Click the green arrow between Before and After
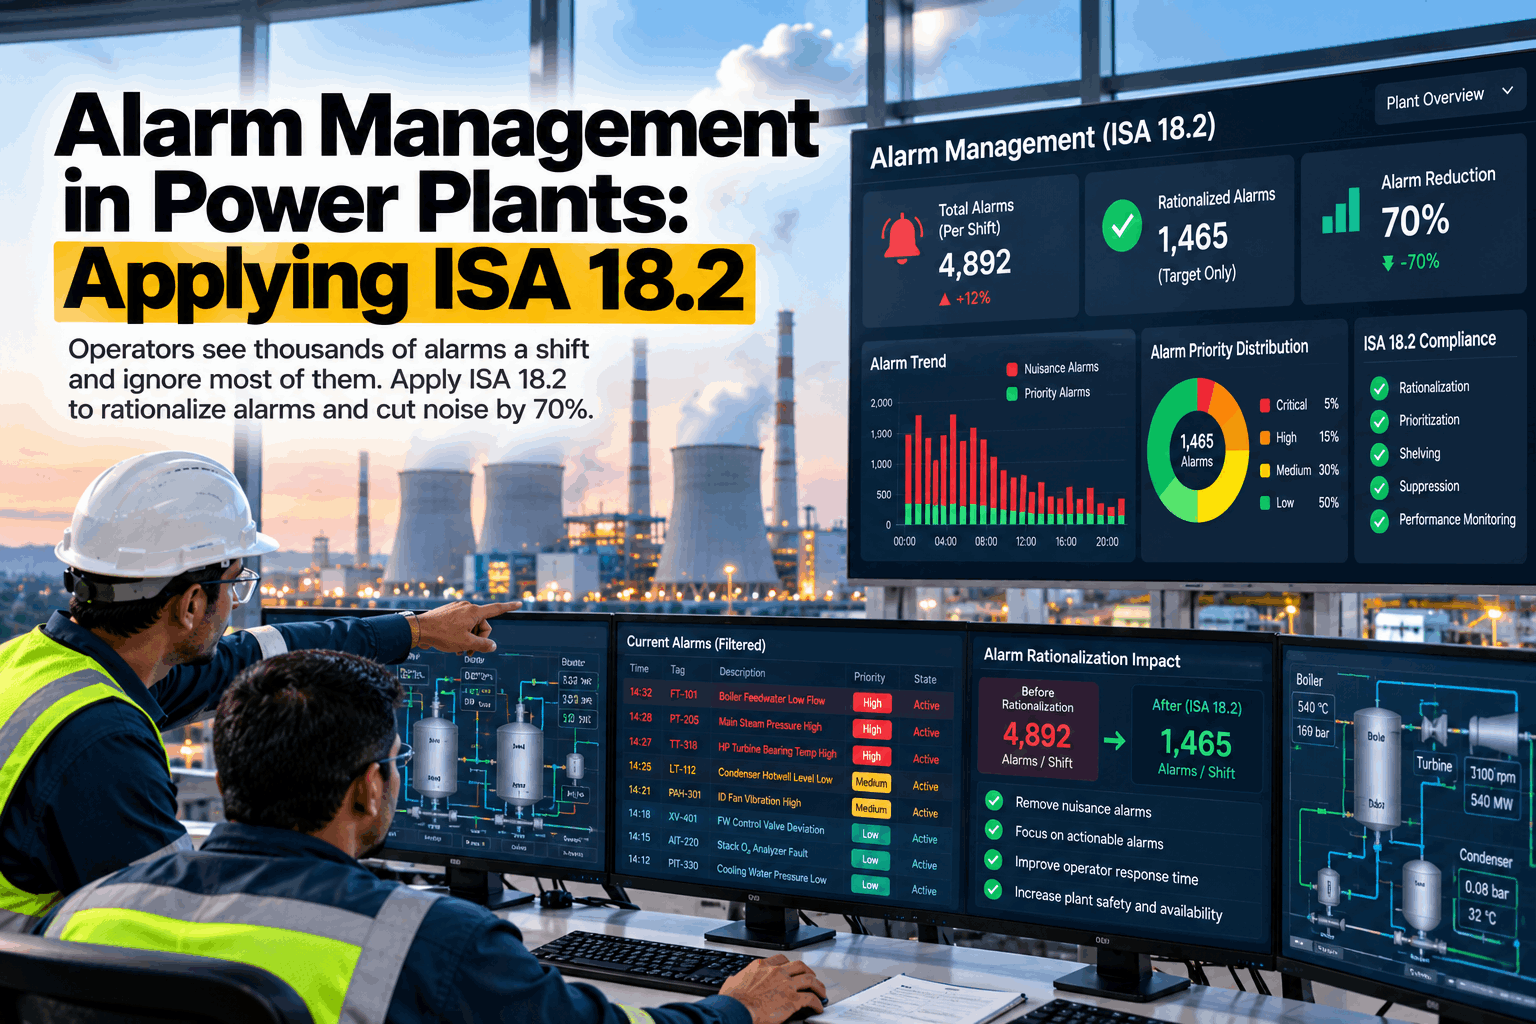The image size is (1536, 1024). (x=1114, y=741)
